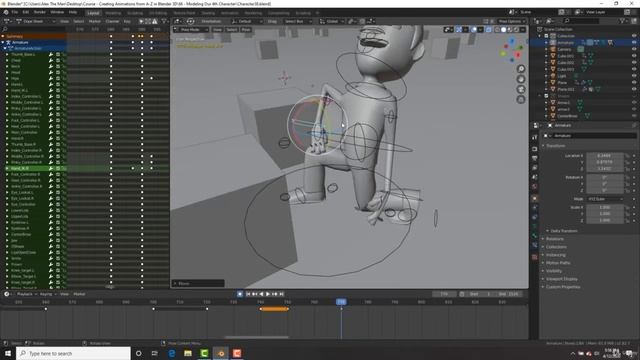Open Pose Mode dropdown in viewport
Screen dimensions: 640x360
[x=191, y=30]
